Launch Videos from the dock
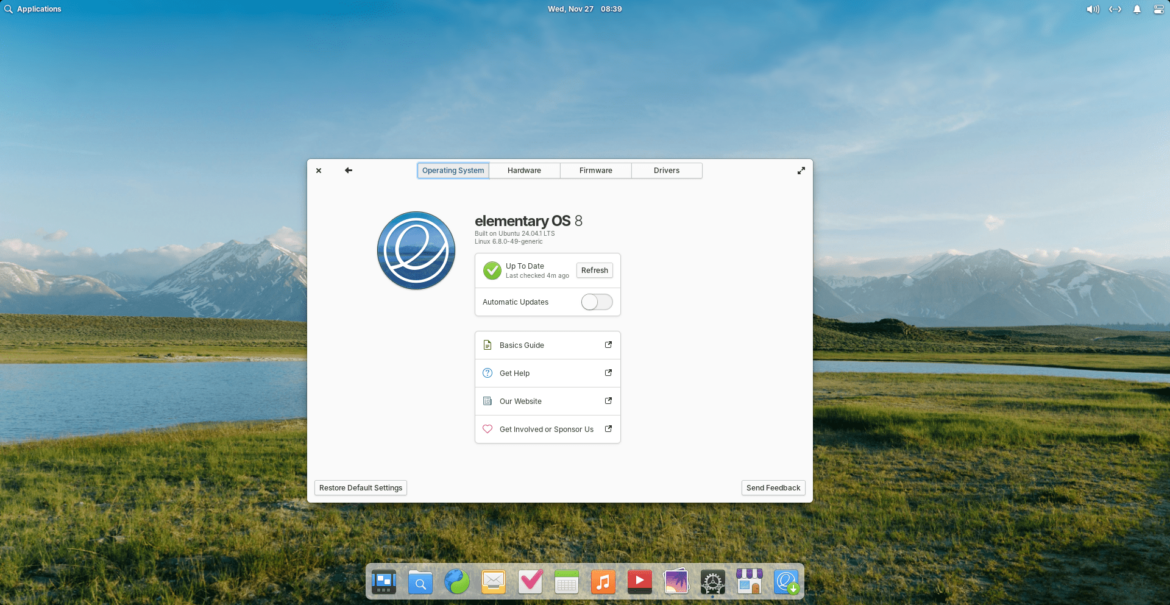The height and width of the screenshot is (605, 1170). click(x=639, y=581)
